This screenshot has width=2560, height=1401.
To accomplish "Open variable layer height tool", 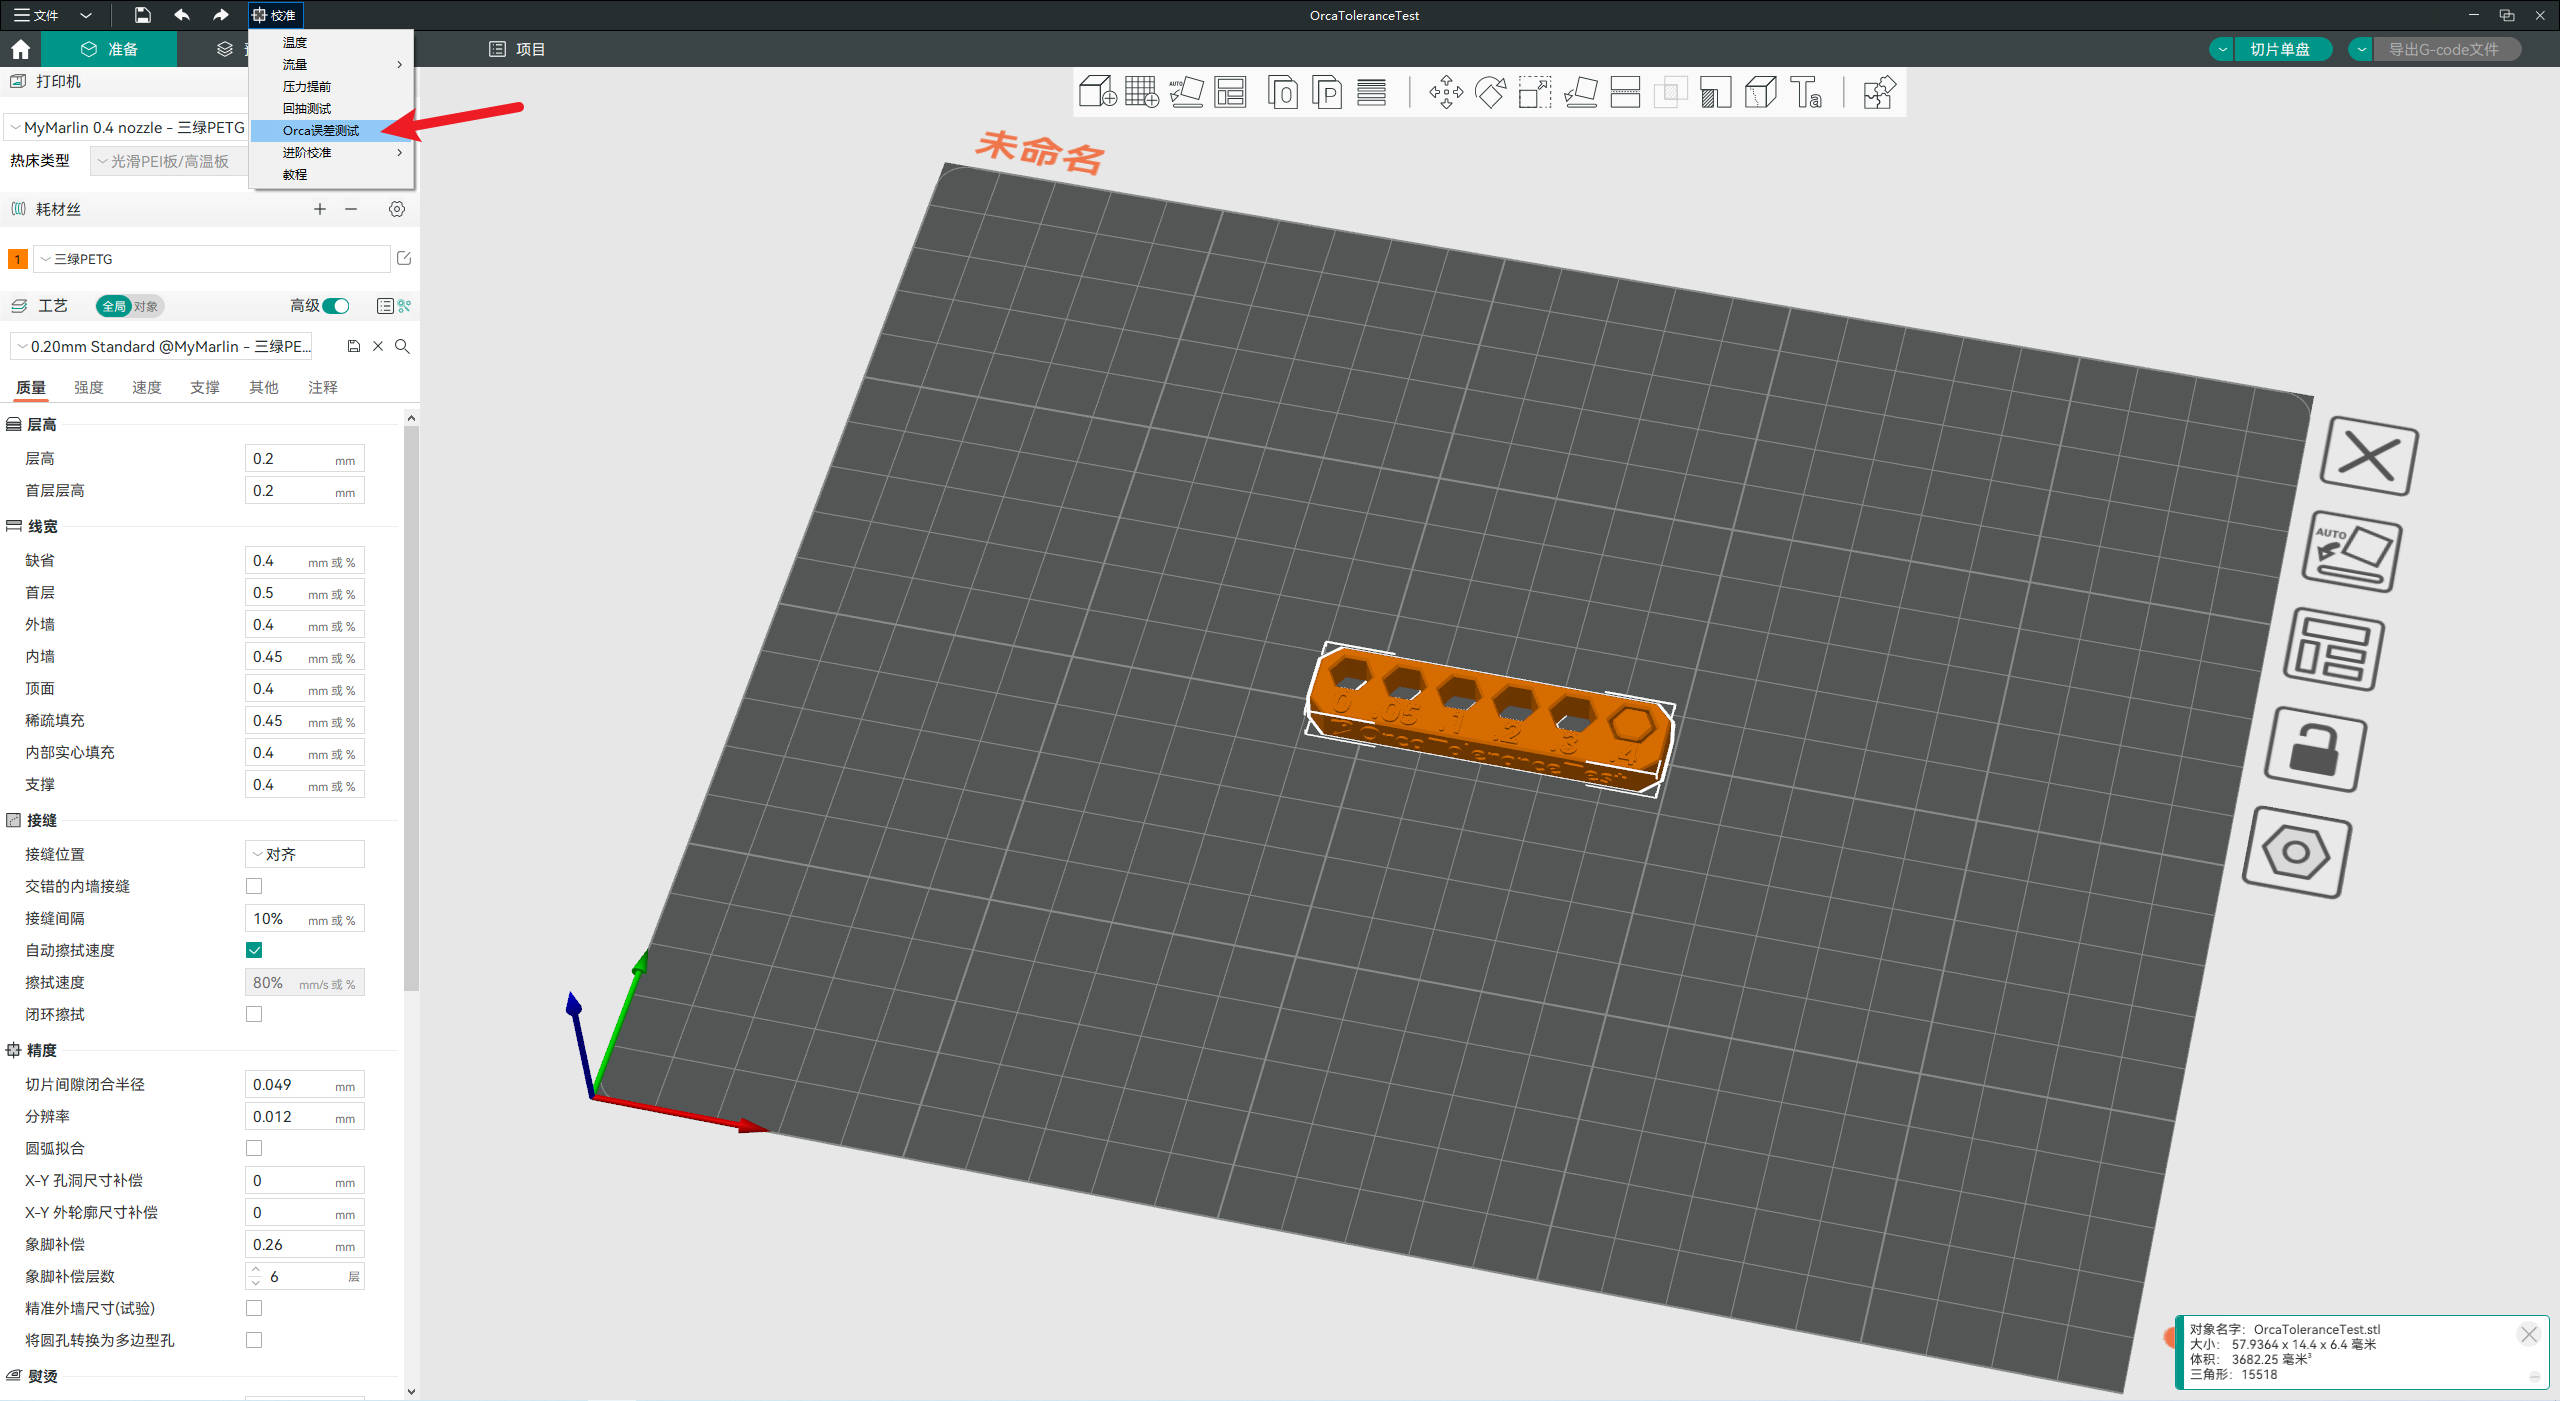I will point(1371,92).
